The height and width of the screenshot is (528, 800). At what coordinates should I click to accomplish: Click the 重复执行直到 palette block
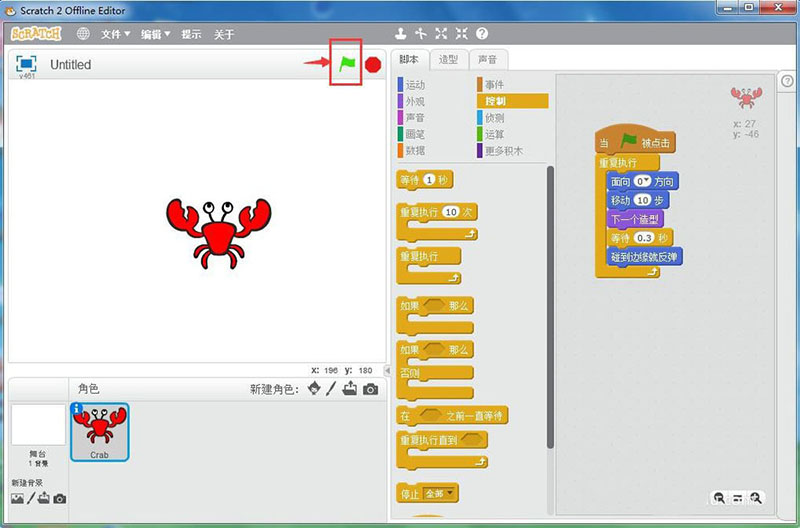(442, 449)
